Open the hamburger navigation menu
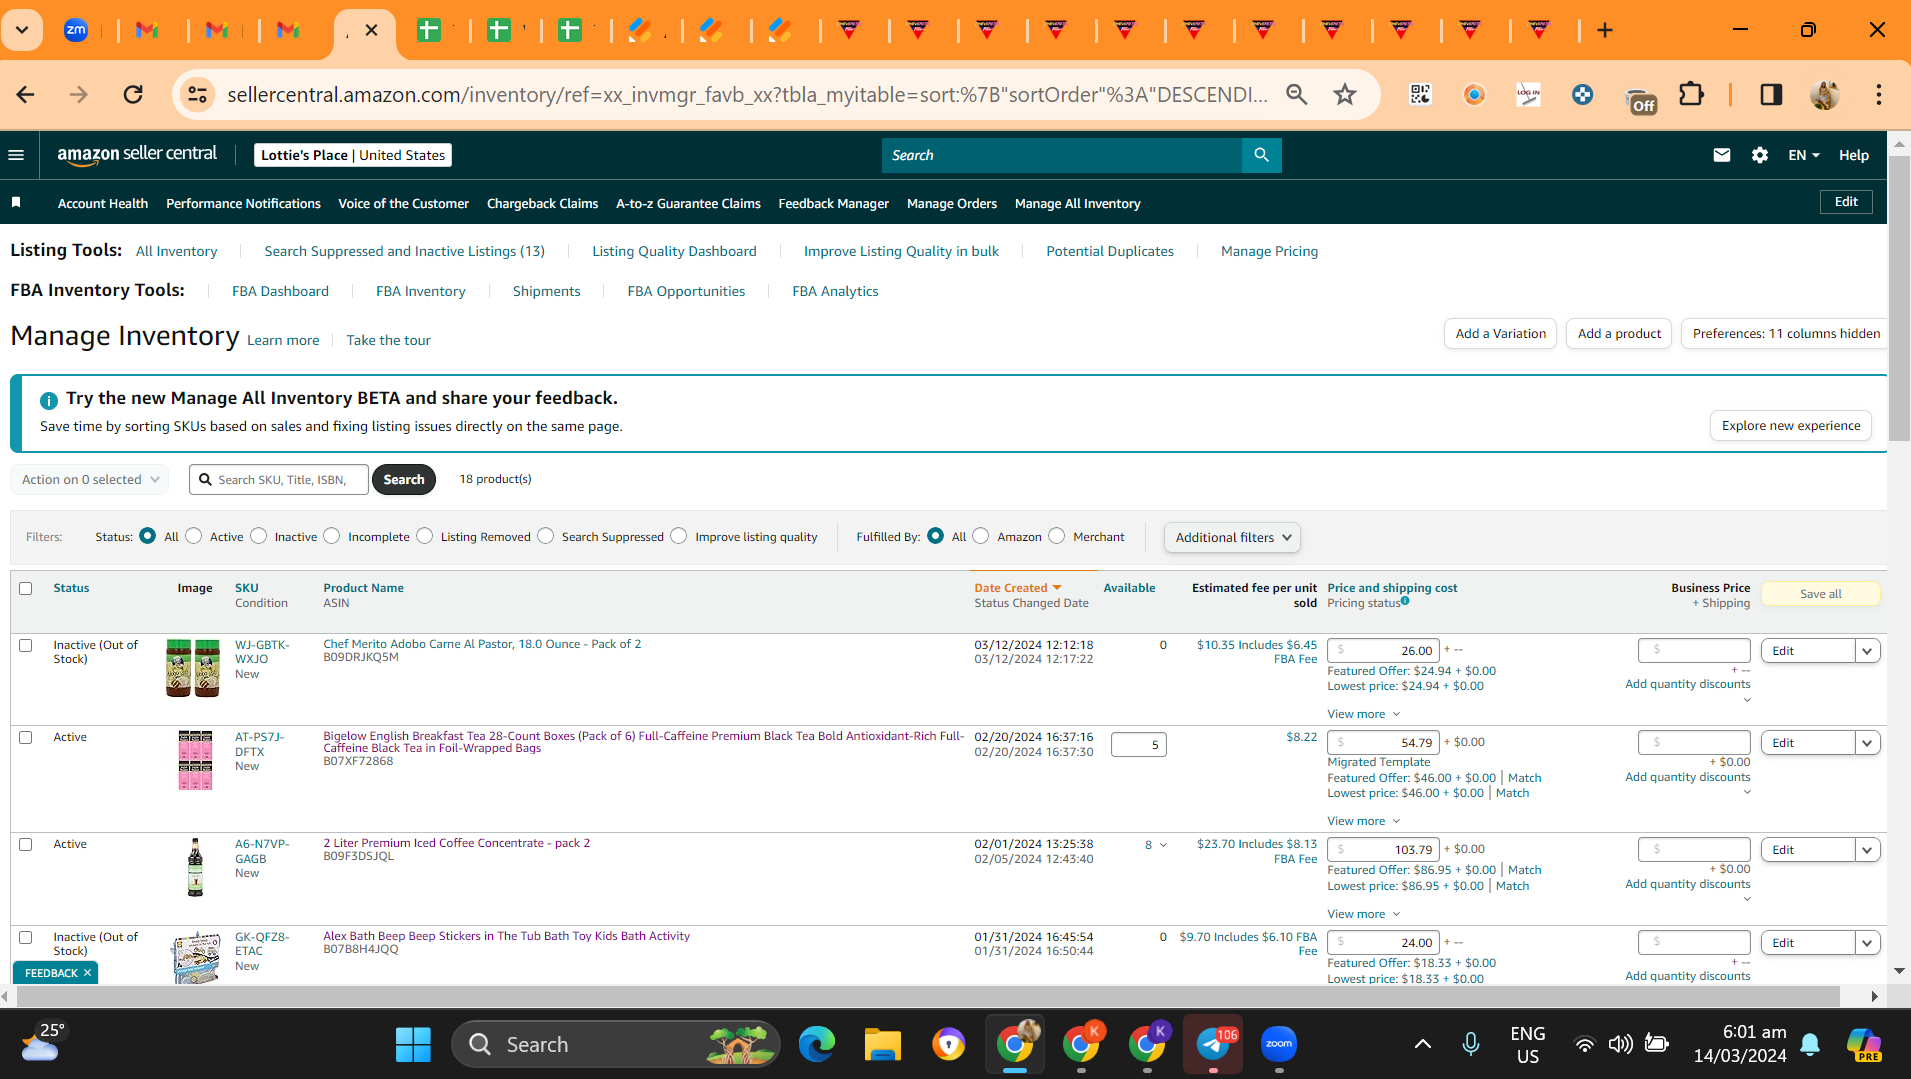This screenshot has height=1079, width=1911. point(16,155)
